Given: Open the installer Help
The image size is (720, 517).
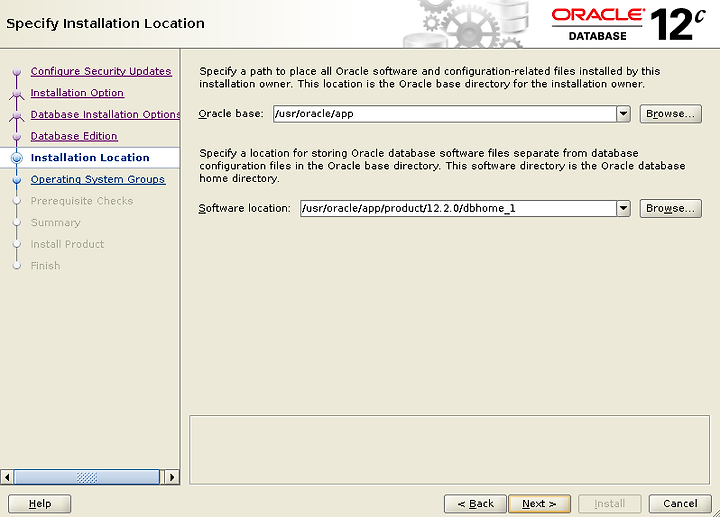Looking at the screenshot, I should 39,504.
